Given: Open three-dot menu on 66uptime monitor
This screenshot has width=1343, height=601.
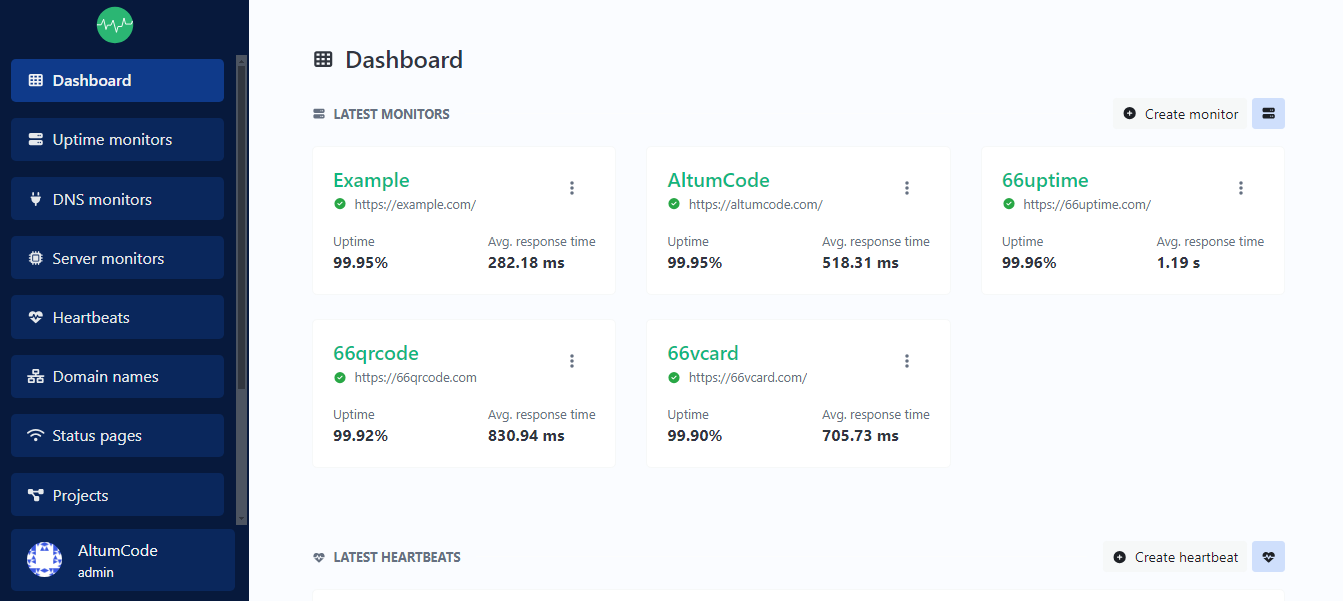Looking at the screenshot, I should 1241,188.
